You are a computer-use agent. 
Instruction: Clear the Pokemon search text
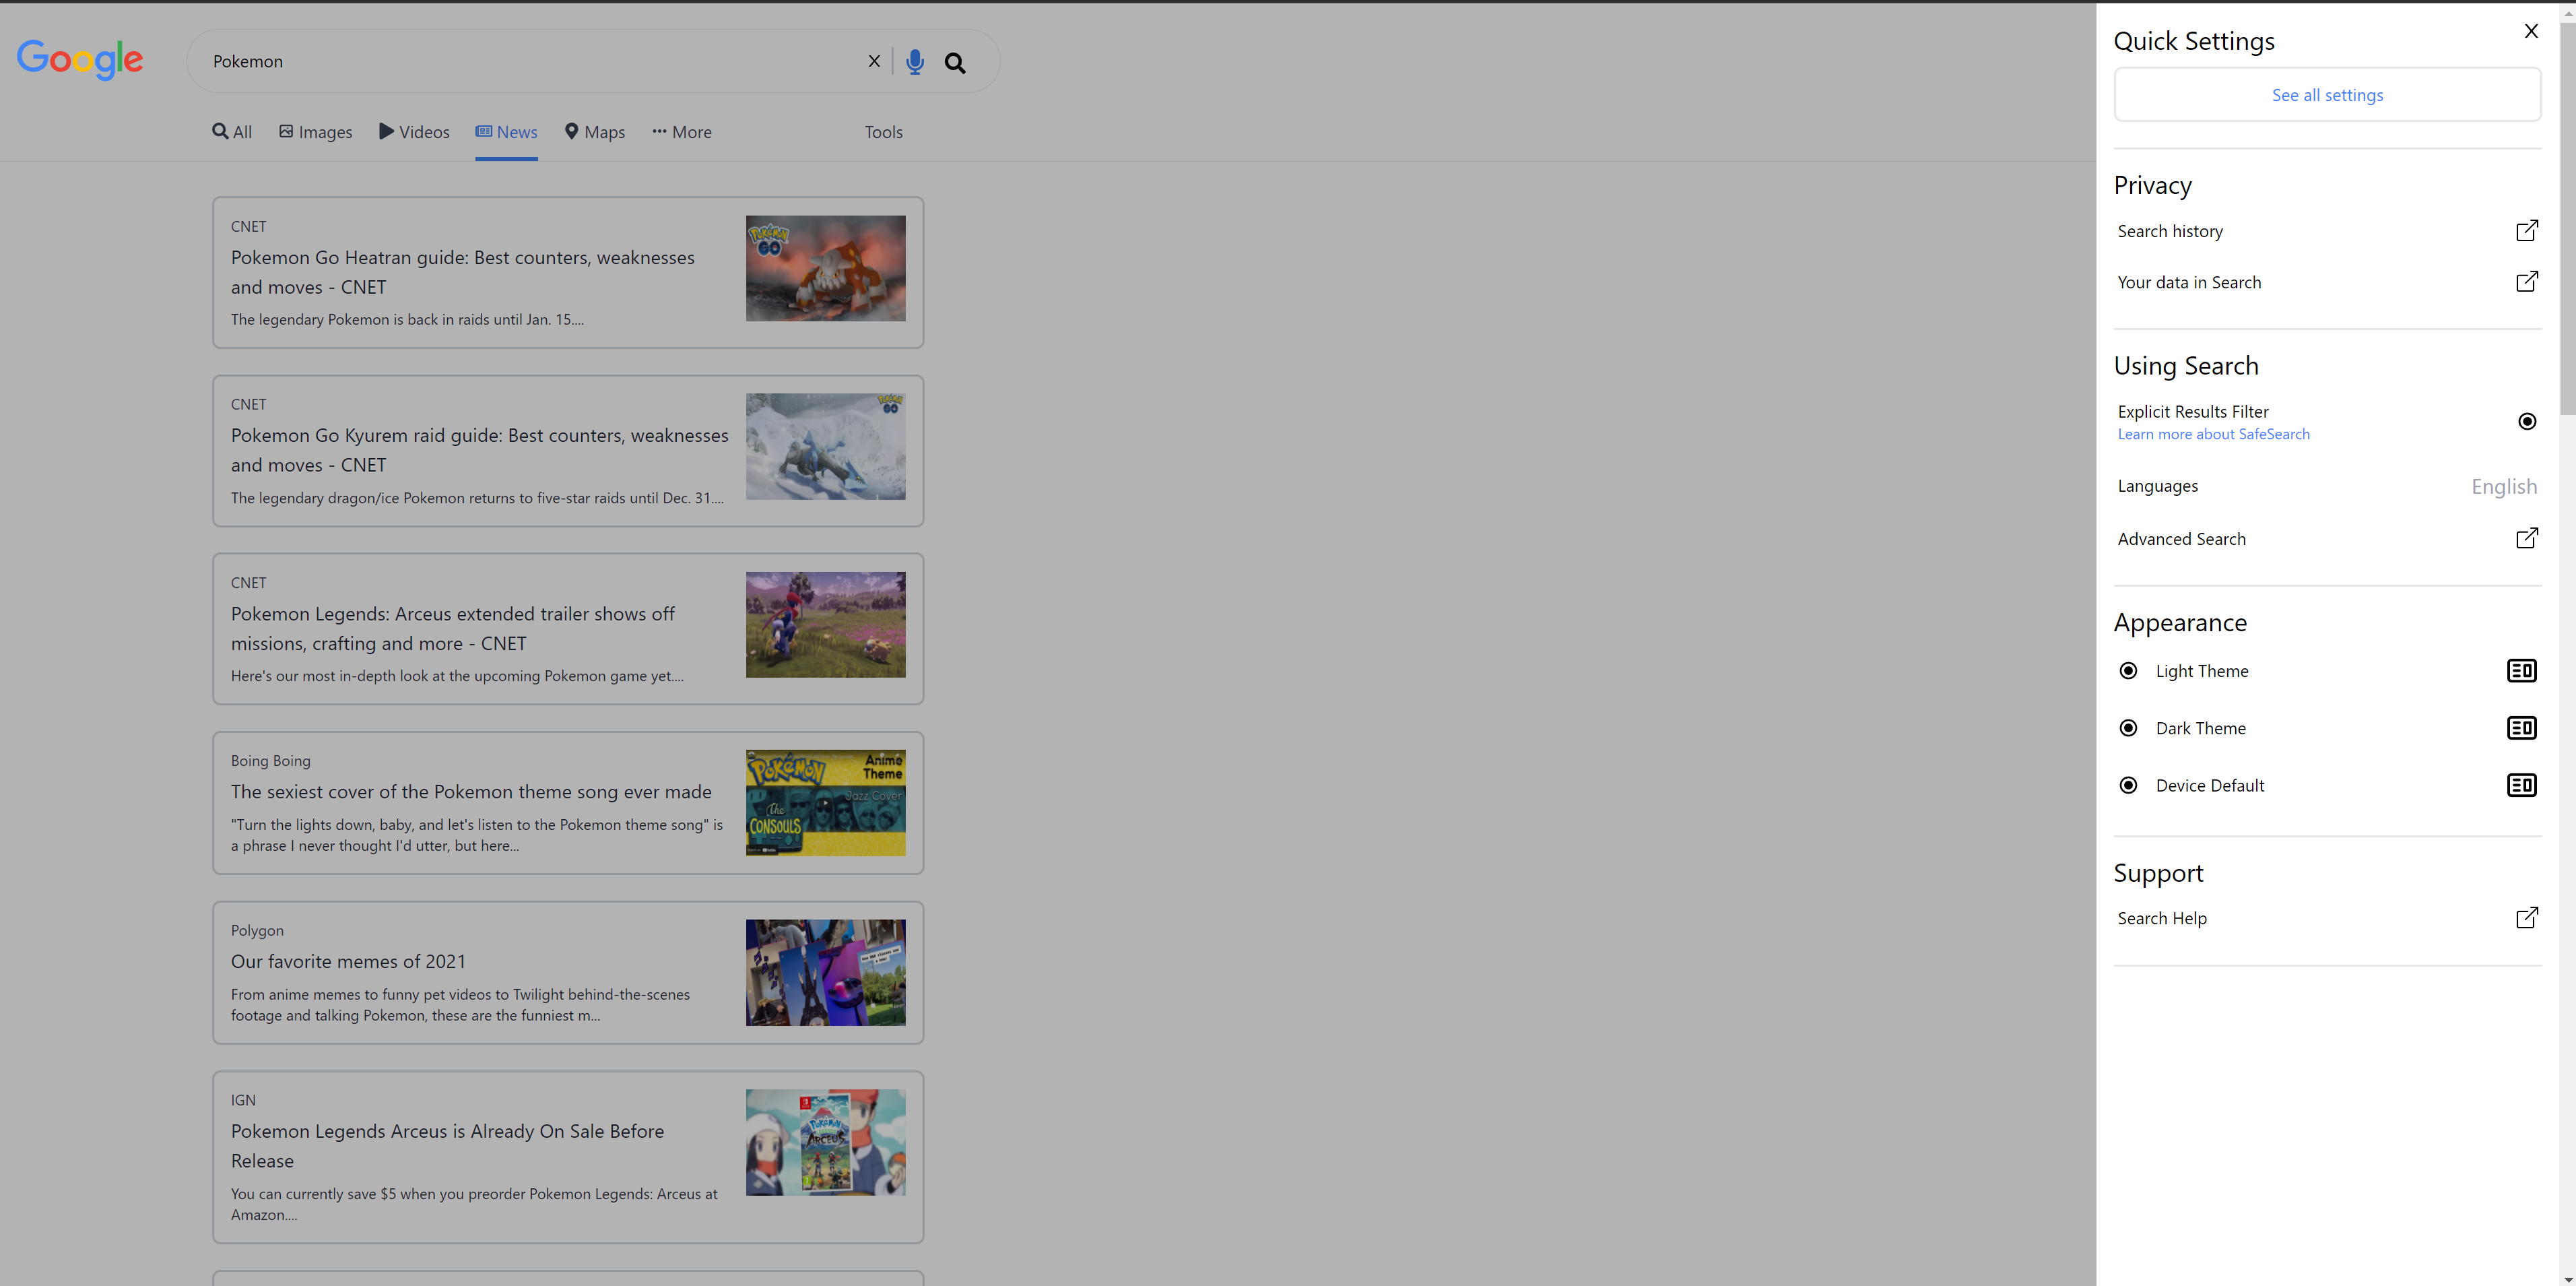(874, 61)
